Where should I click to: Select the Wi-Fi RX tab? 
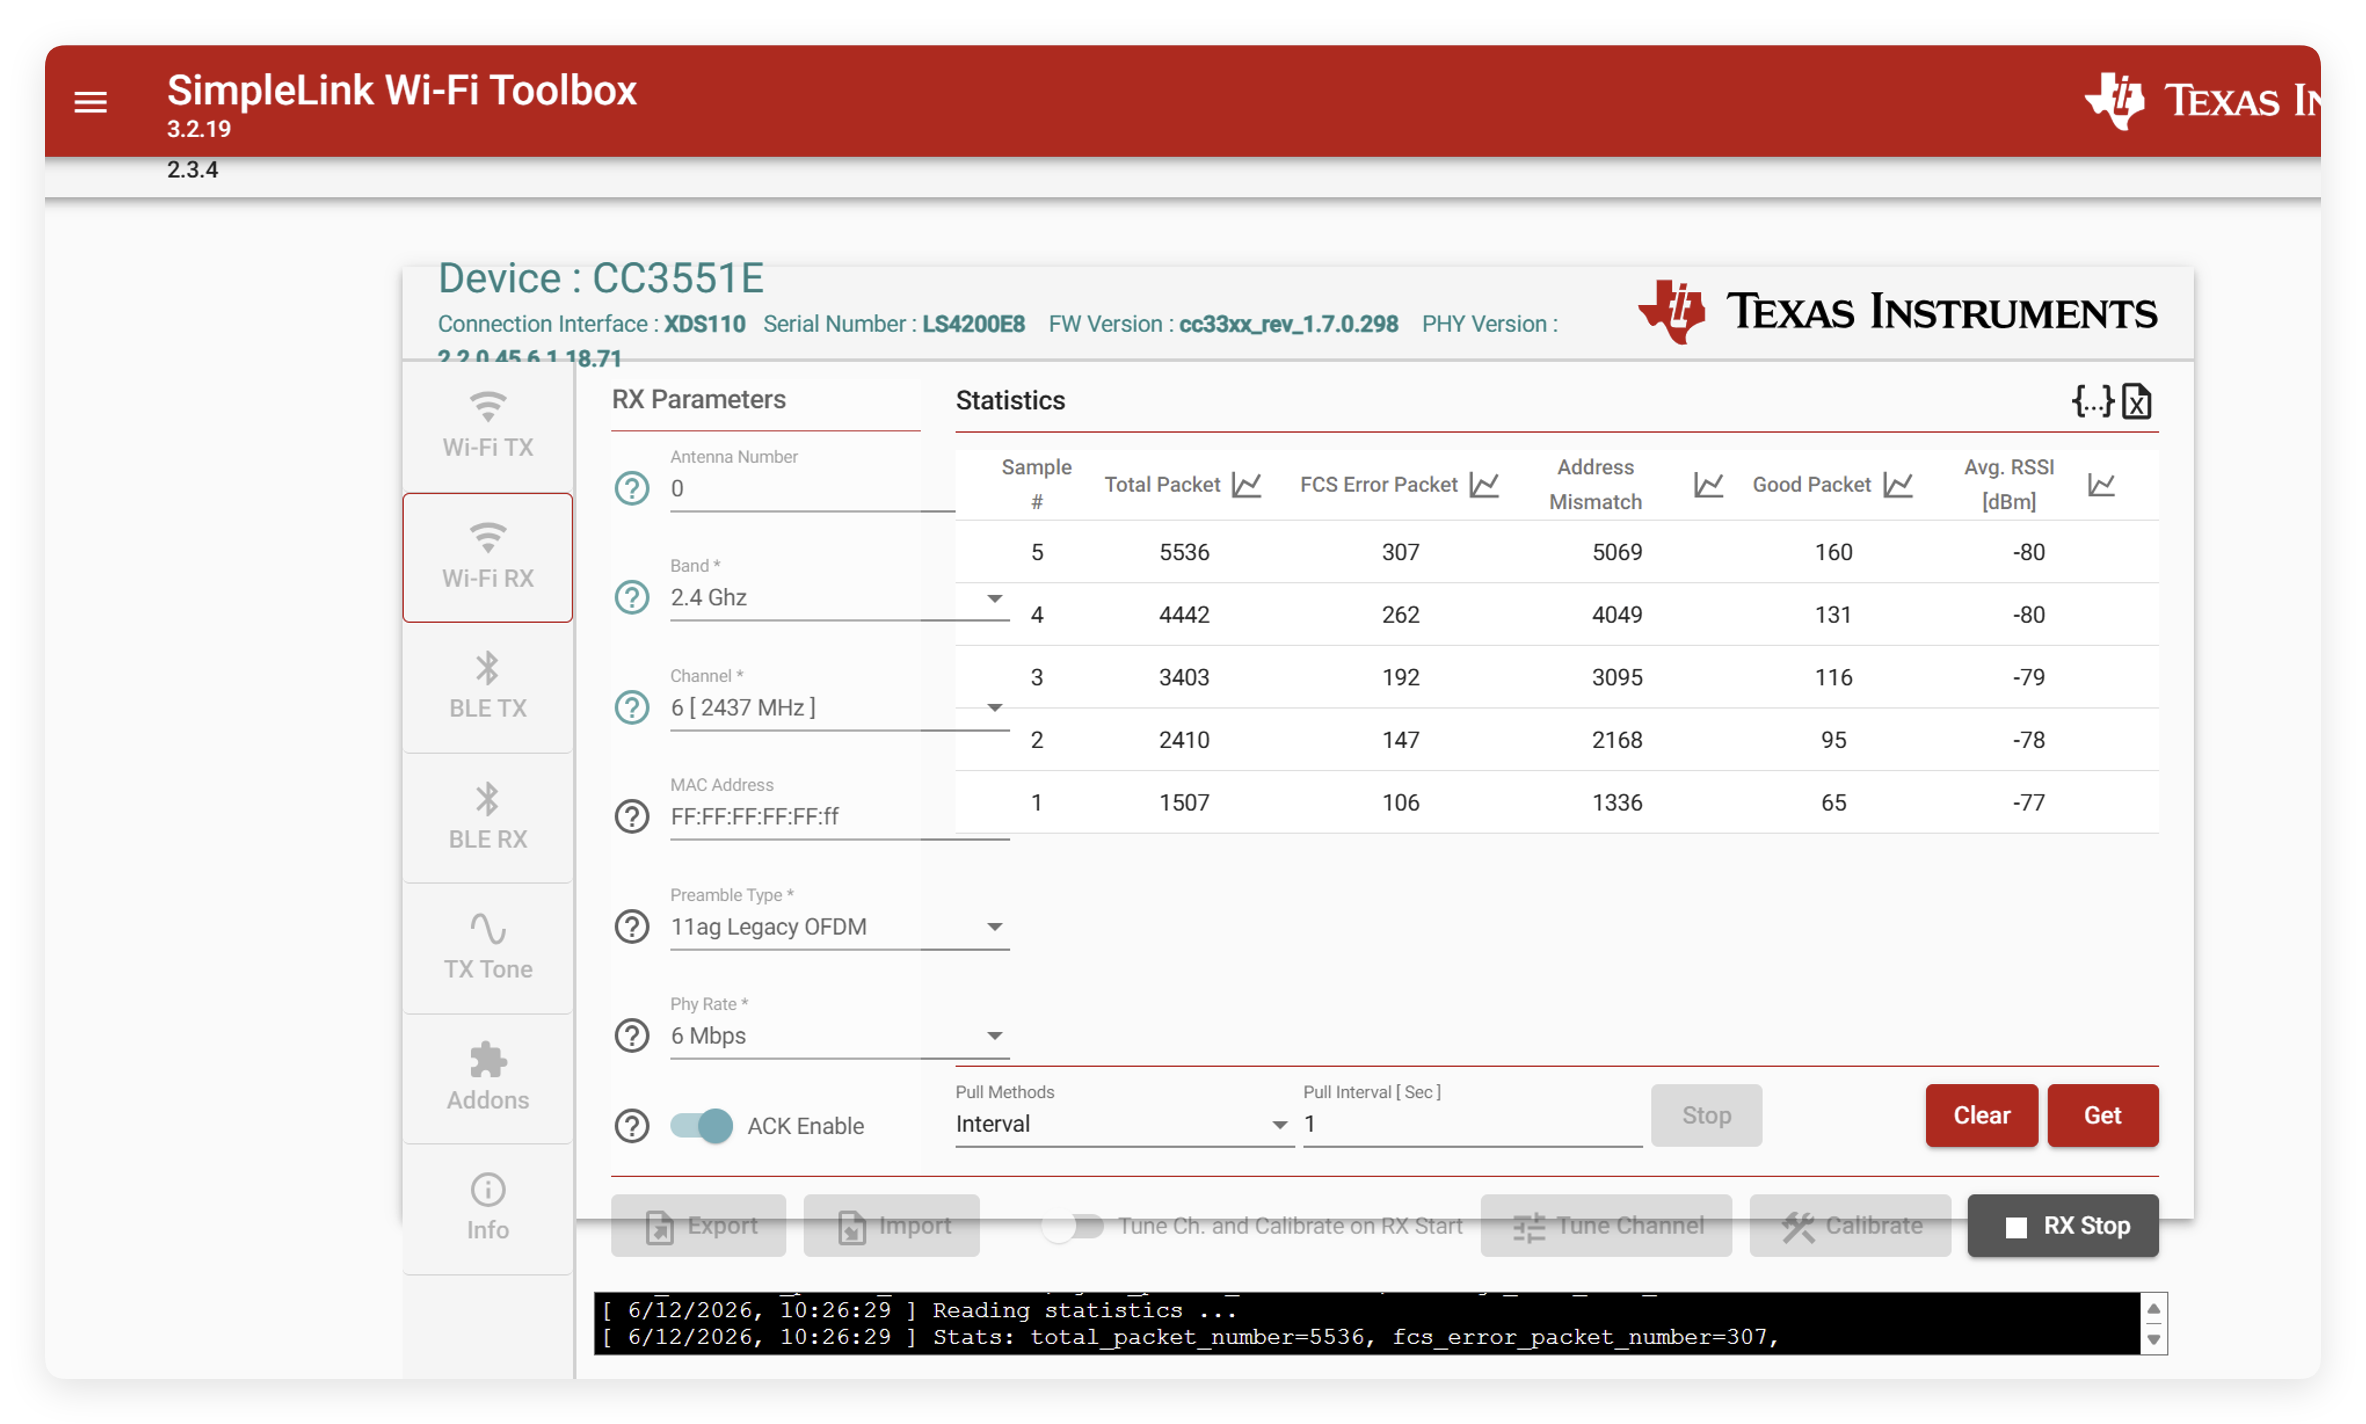(488, 557)
